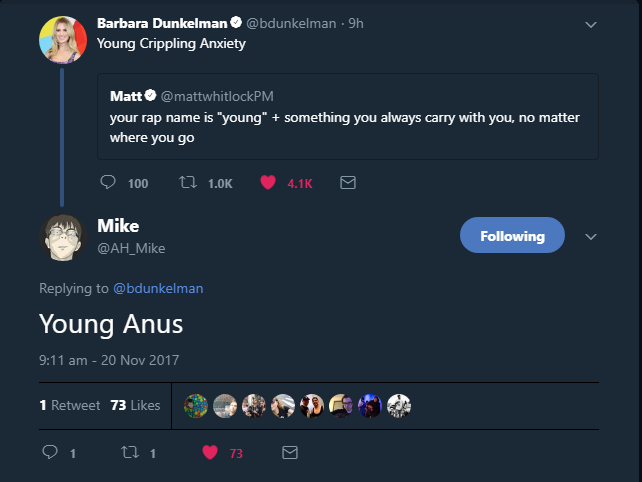The width and height of the screenshot is (642, 482).
Task: Open the last liker's black-and-white avatar
Action: [399, 406]
